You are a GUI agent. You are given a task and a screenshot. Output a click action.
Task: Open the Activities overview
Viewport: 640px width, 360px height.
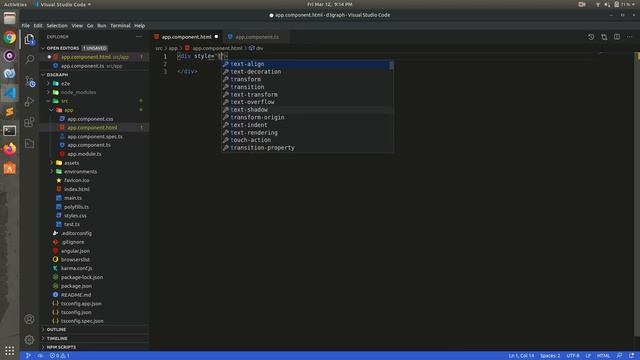point(15,4)
